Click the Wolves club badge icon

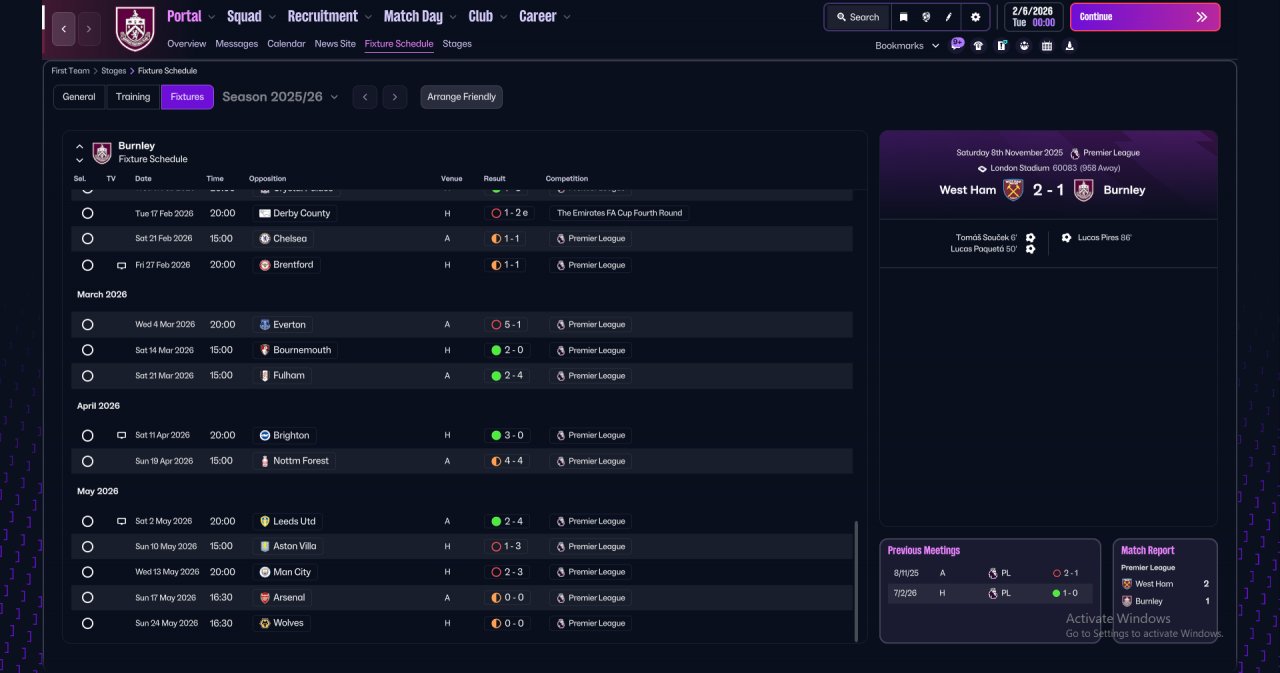coord(264,623)
